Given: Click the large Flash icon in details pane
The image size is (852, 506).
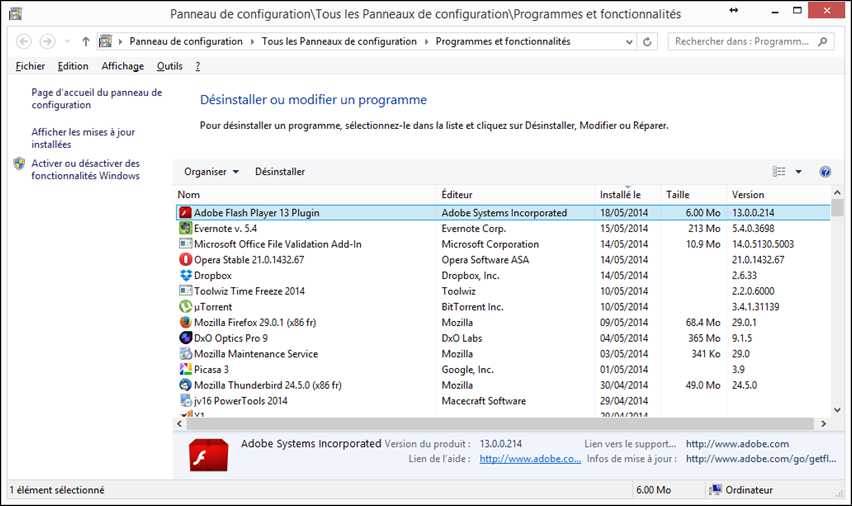Looking at the screenshot, I should click(x=209, y=454).
